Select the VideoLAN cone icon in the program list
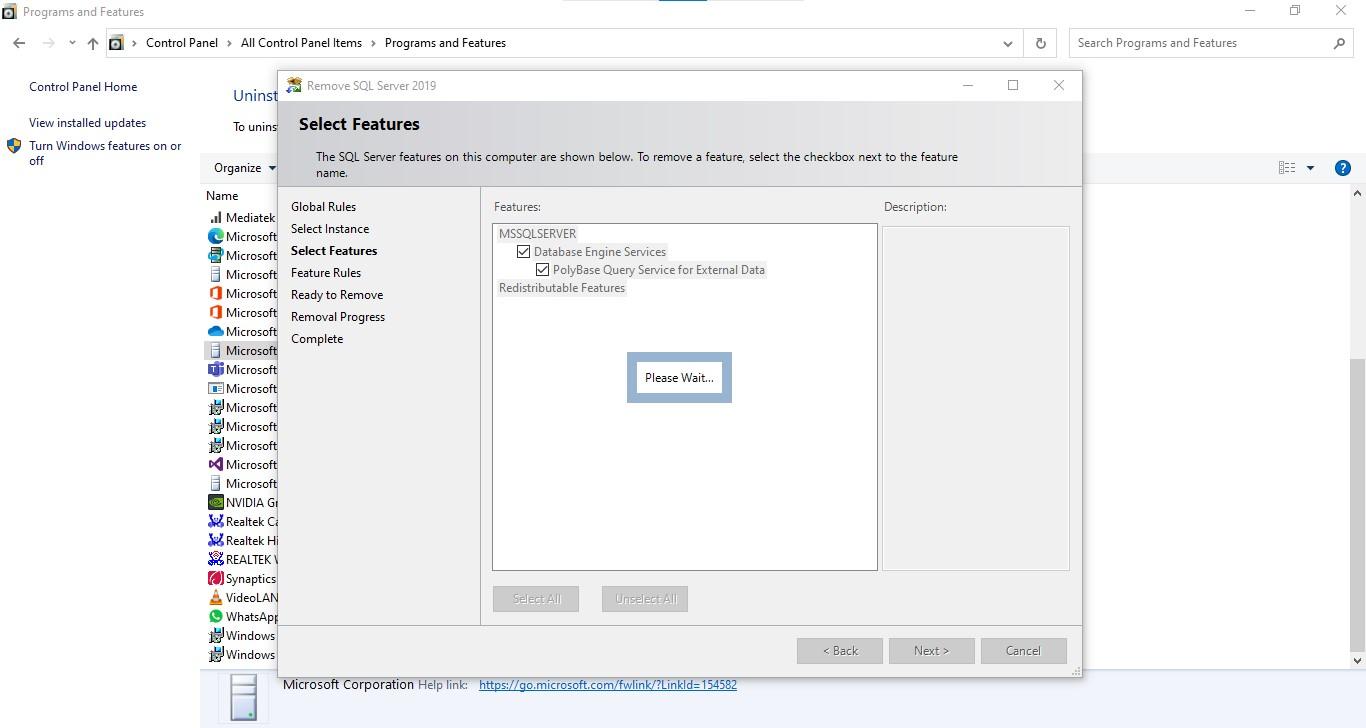The width and height of the screenshot is (1366, 728). coord(215,597)
